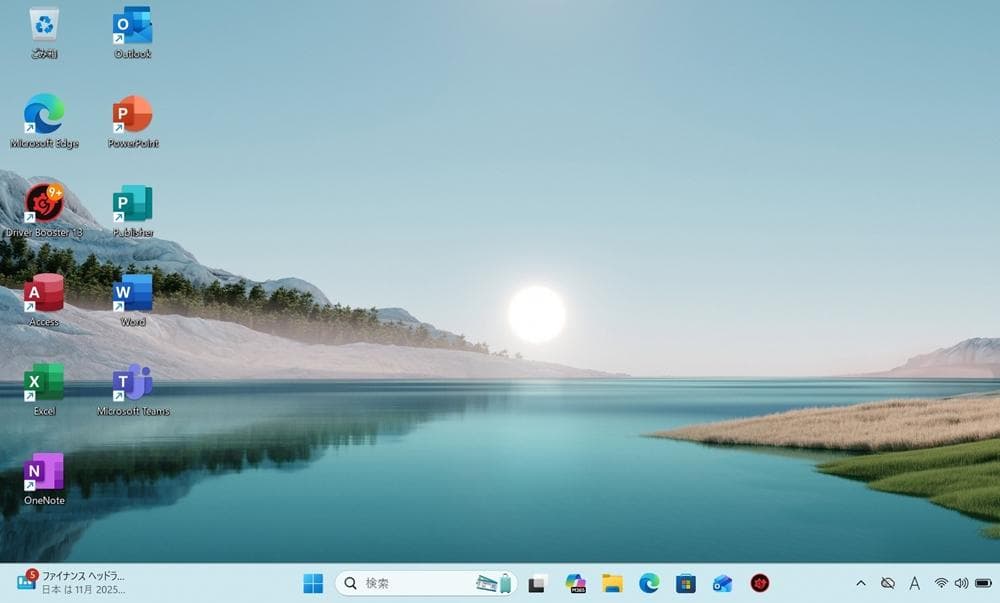Open Outlook using its desktop shortcut
1000x603 pixels.
pyautogui.click(x=131, y=25)
